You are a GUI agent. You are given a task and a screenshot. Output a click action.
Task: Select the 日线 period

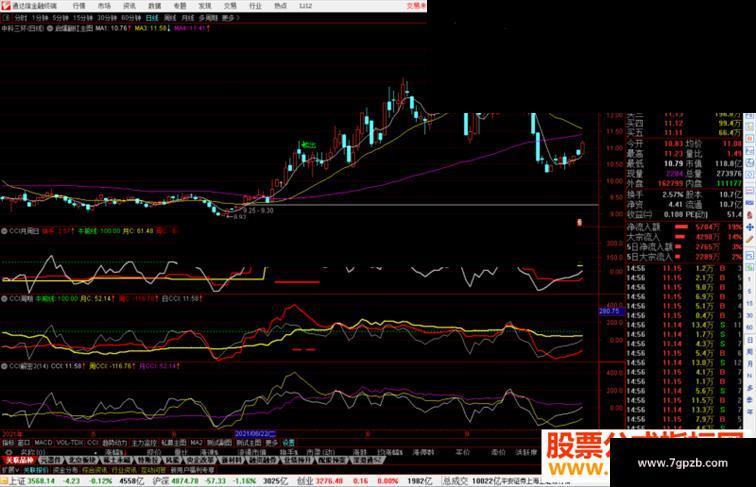(152, 18)
